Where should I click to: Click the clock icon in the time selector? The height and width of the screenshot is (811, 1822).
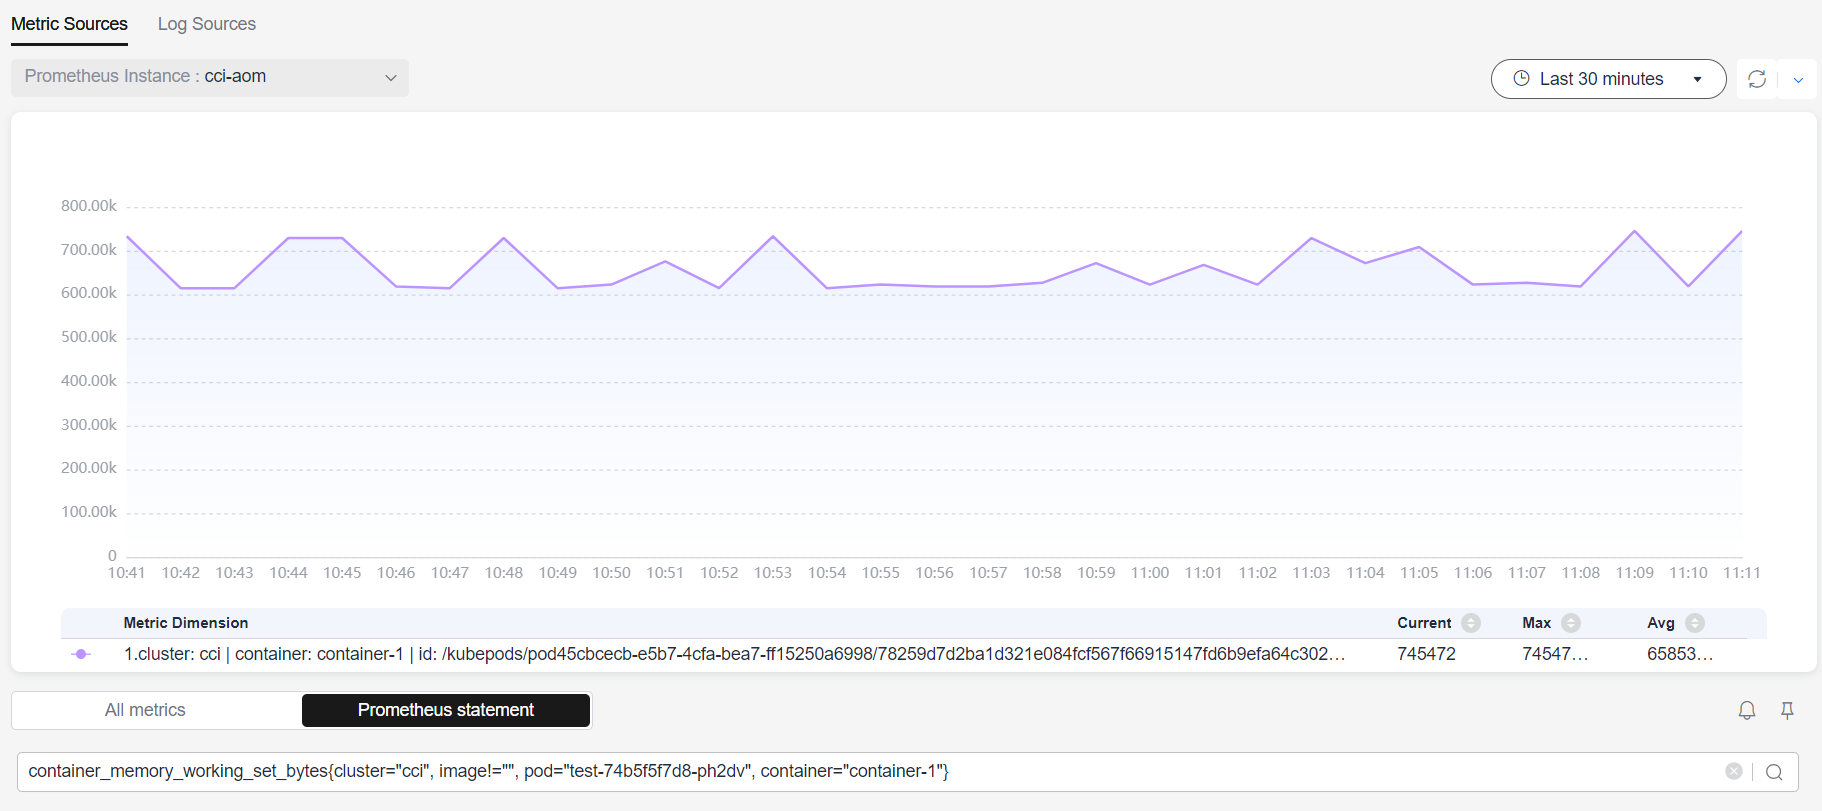point(1521,78)
